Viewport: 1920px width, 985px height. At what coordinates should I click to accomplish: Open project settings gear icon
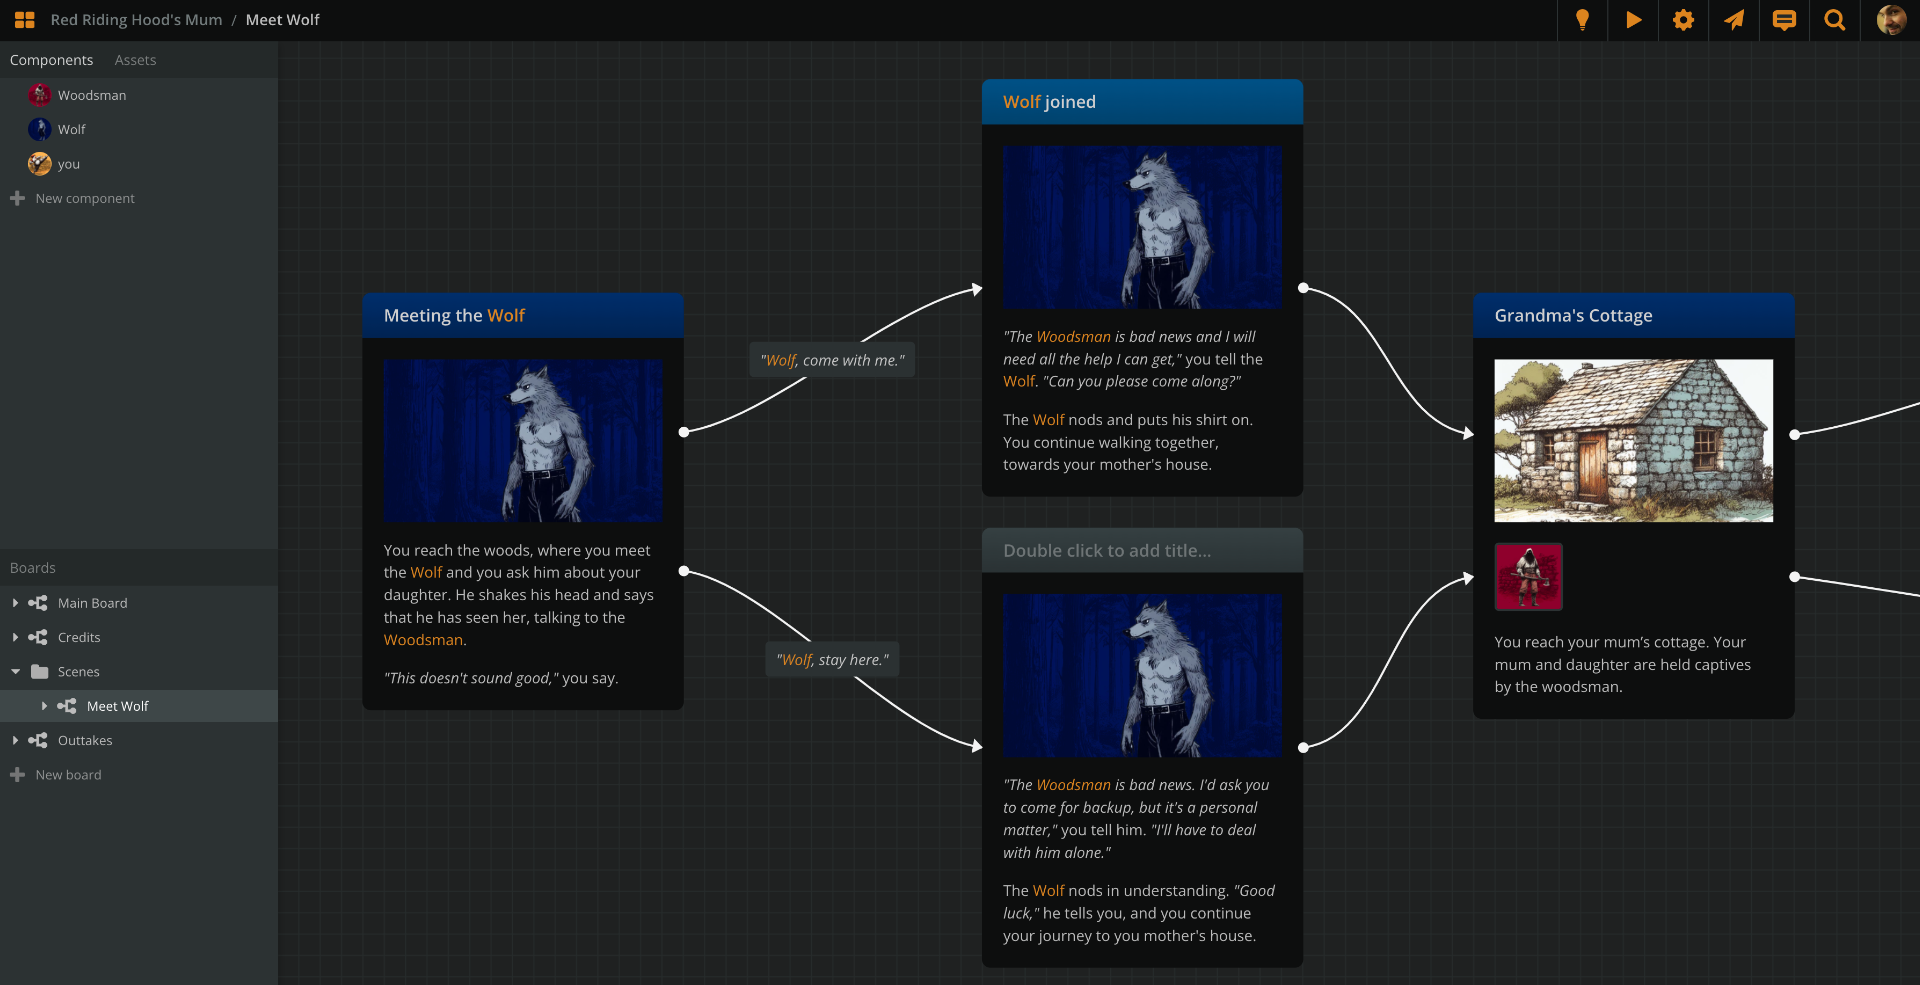(1683, 20)
